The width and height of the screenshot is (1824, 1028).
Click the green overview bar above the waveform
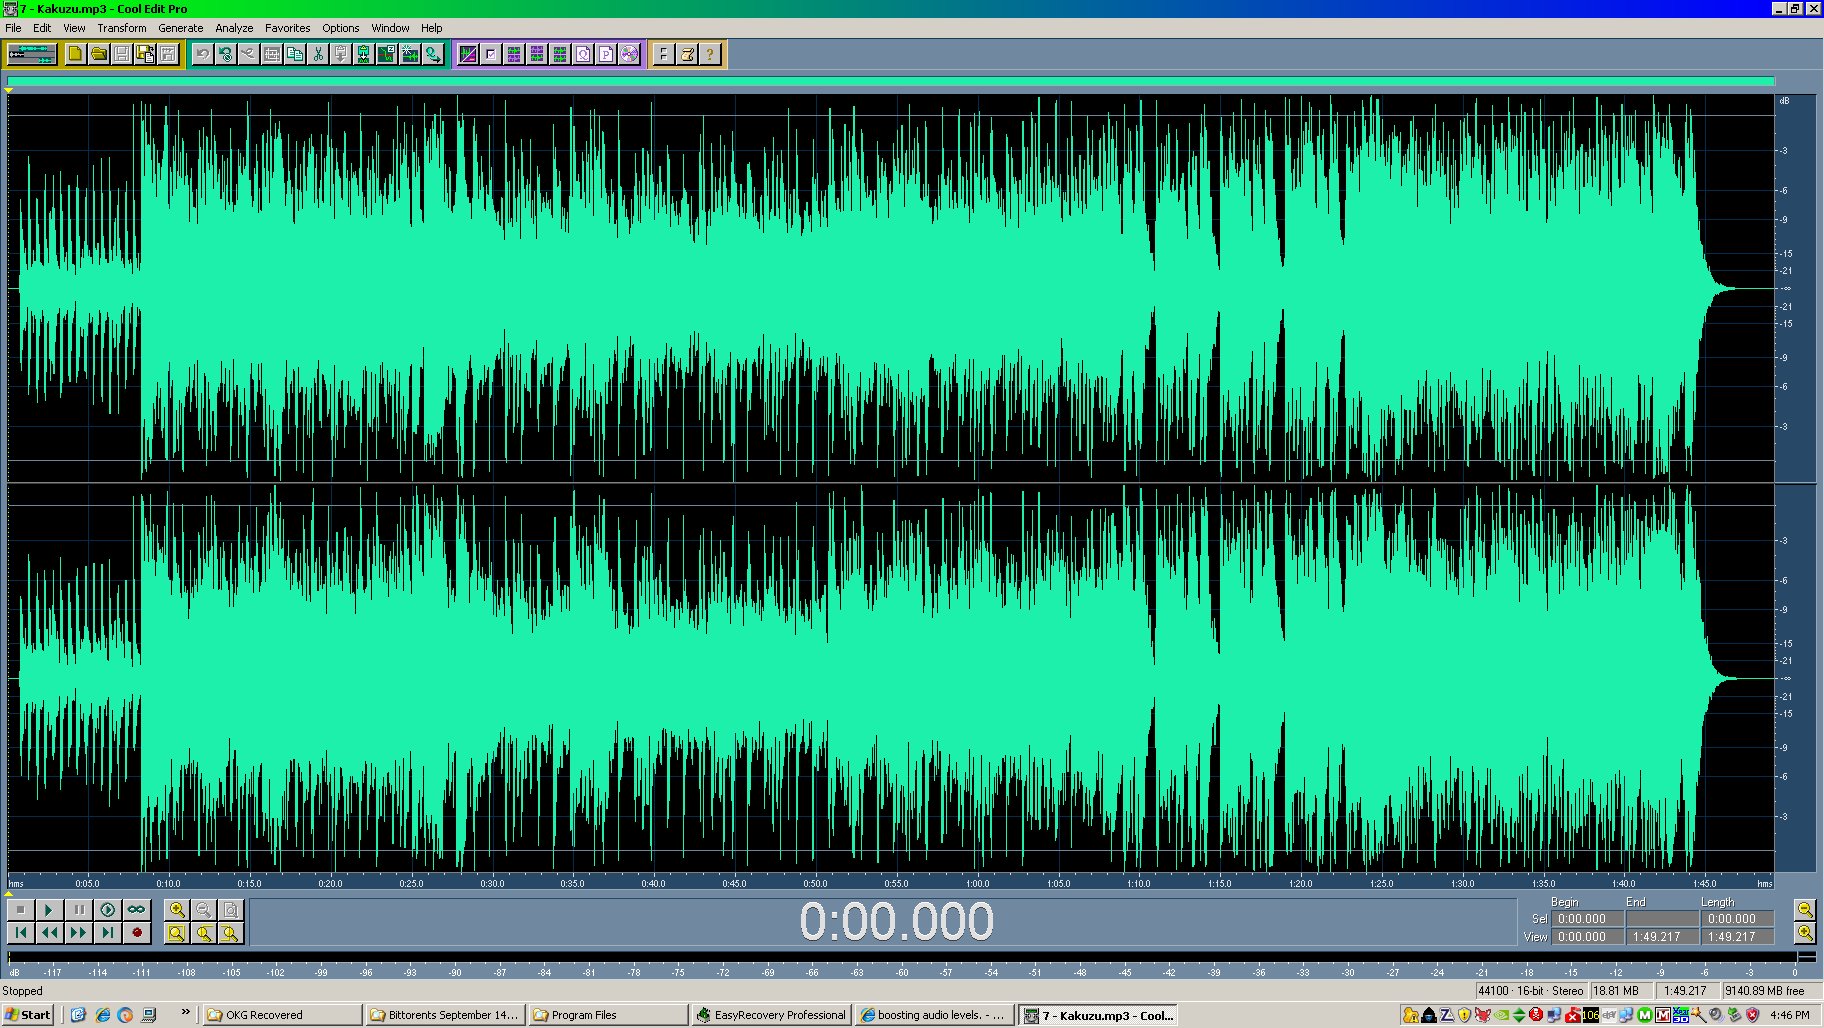(x=891, y=81)
